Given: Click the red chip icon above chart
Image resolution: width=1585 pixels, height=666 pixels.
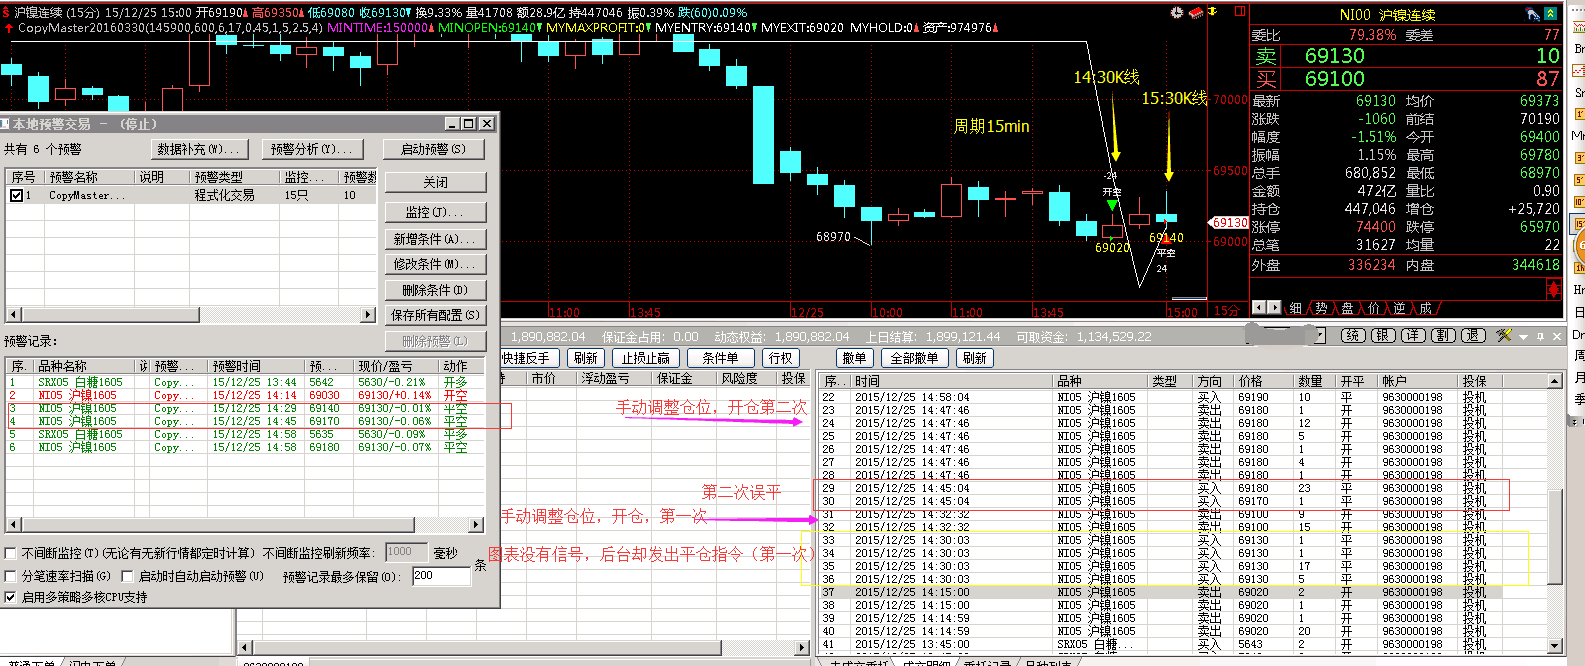Looking at the screenshot, I should pos(1195,12).
